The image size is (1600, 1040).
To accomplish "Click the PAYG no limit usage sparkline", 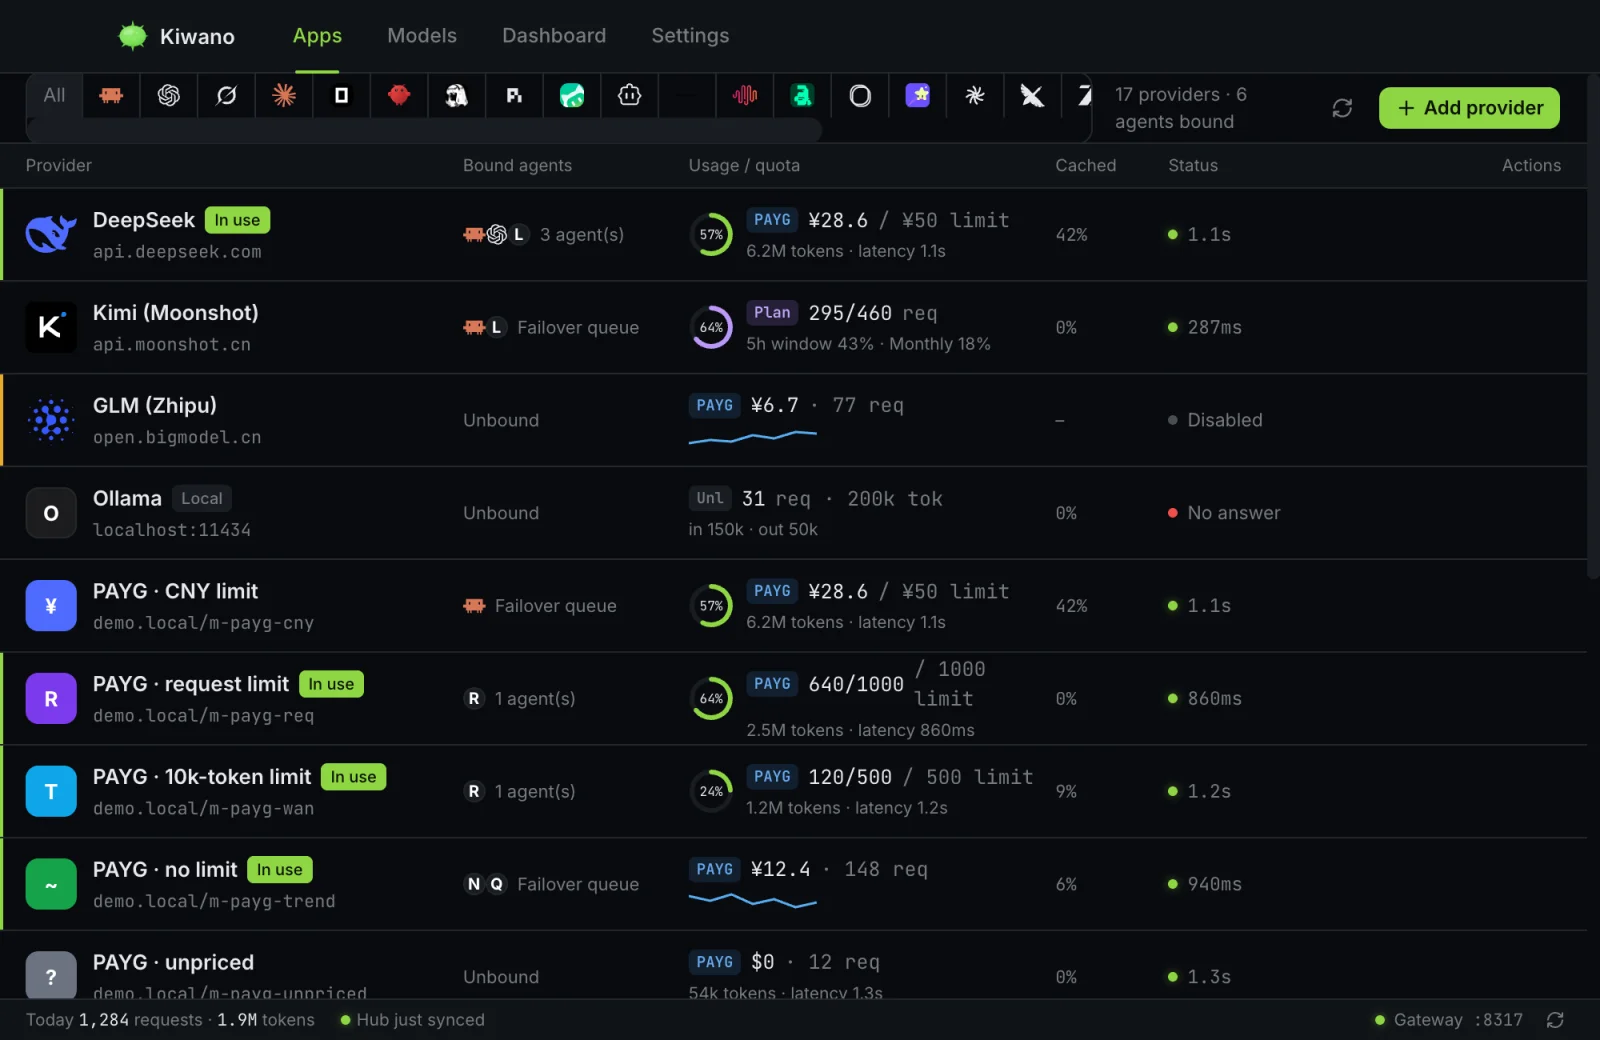I will 753,901.
